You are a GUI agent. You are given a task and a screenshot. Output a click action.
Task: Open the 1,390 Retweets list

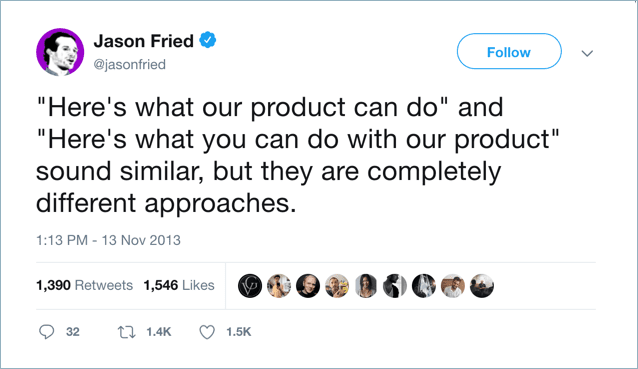point(84,285)
